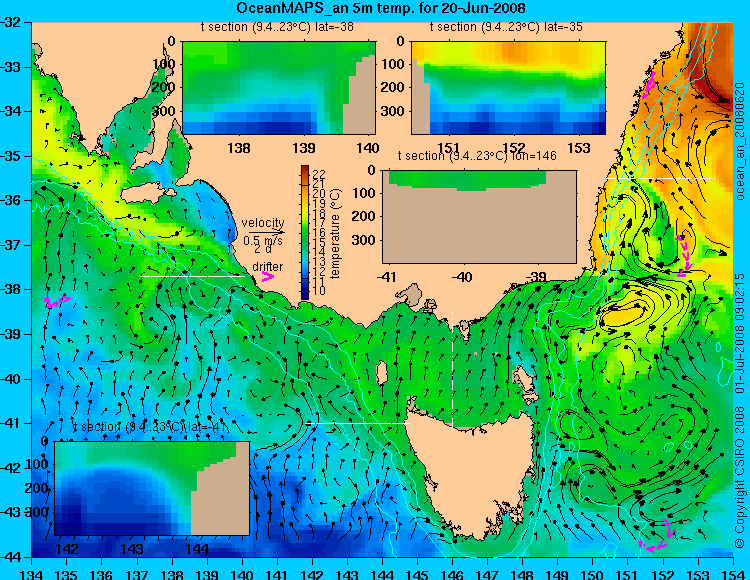Click the vertical 'temperature (°C)' label
The height and width of the screenshot is (580, 750).
pos(335,233)
